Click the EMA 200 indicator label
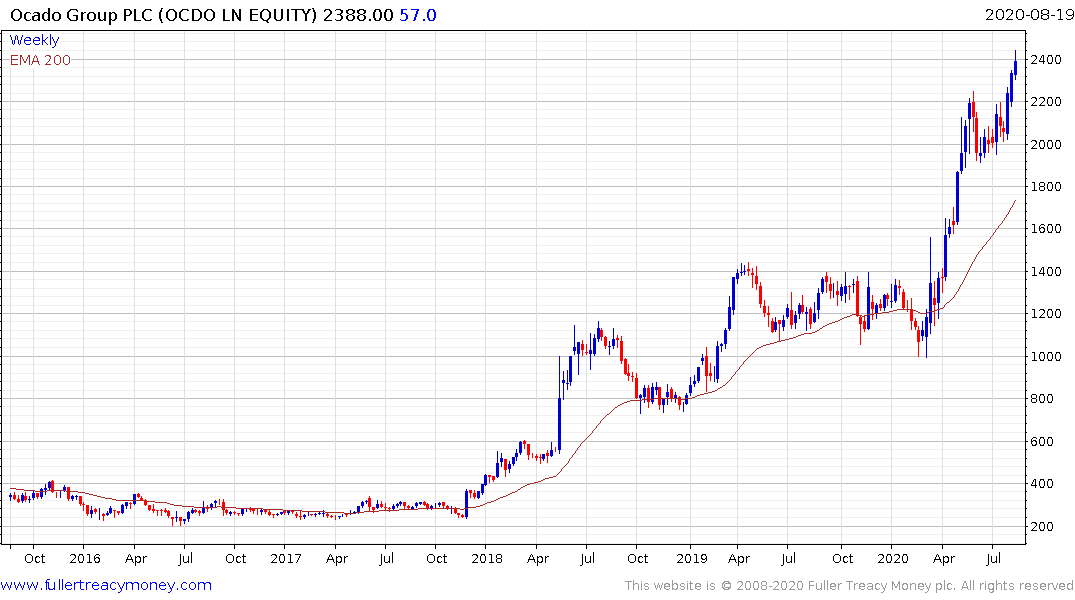This screenshot has height=600, width=1075. [x=40, y=60]
